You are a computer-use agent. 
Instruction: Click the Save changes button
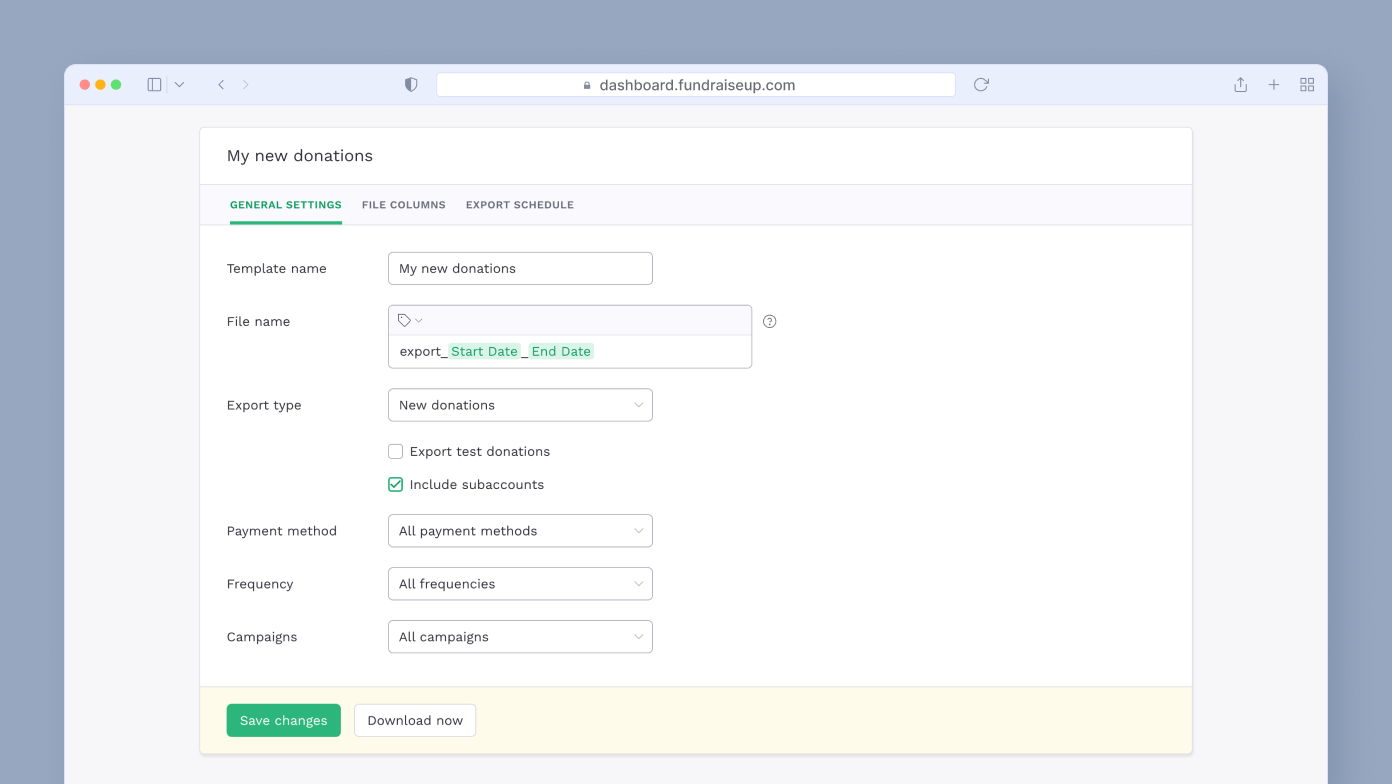[x=284, y=720]
